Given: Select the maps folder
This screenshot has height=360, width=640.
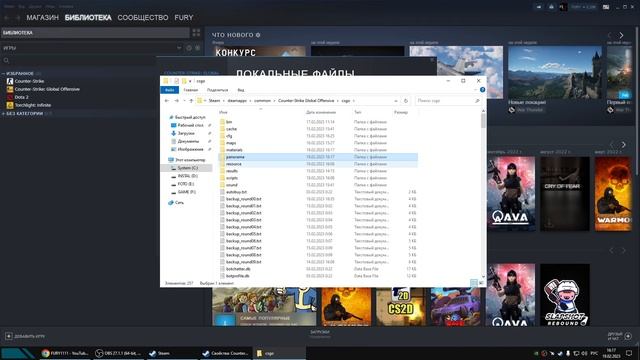Looking at the screenshot, I should [318, 143].
